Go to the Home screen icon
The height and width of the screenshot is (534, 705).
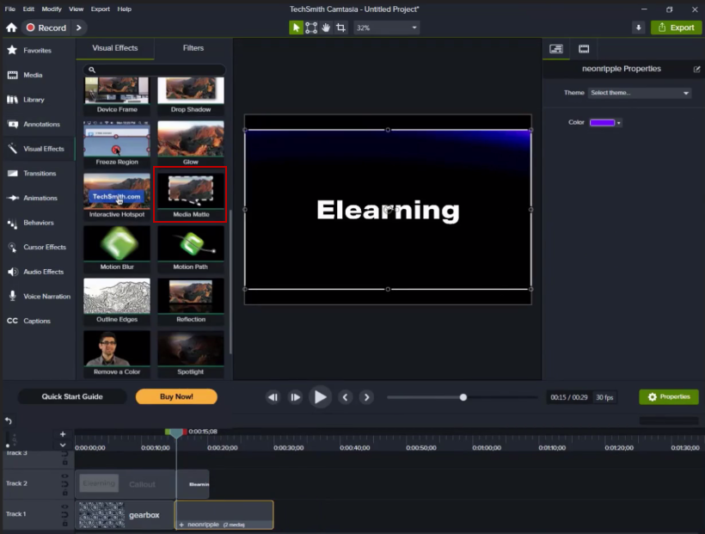pyautogui.click(x=11, y=28)
